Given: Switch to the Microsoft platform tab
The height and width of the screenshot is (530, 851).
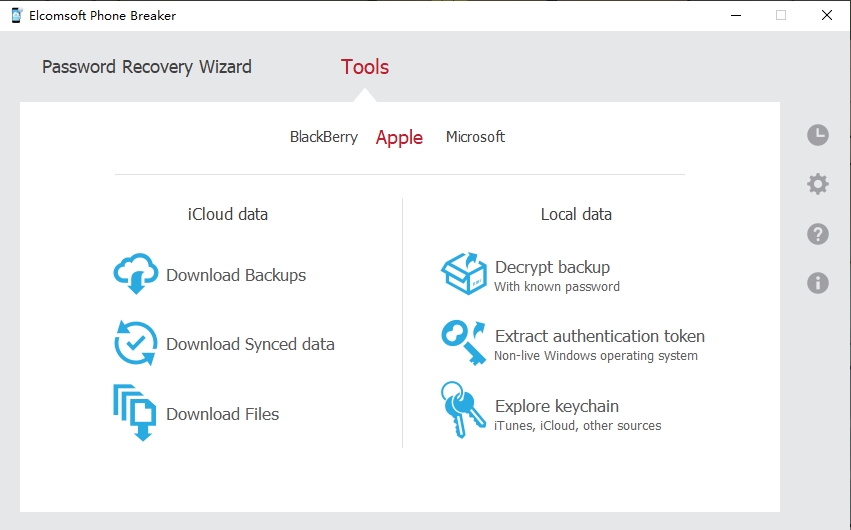Looking at the screenshot, I should click(x=475, y=137).
